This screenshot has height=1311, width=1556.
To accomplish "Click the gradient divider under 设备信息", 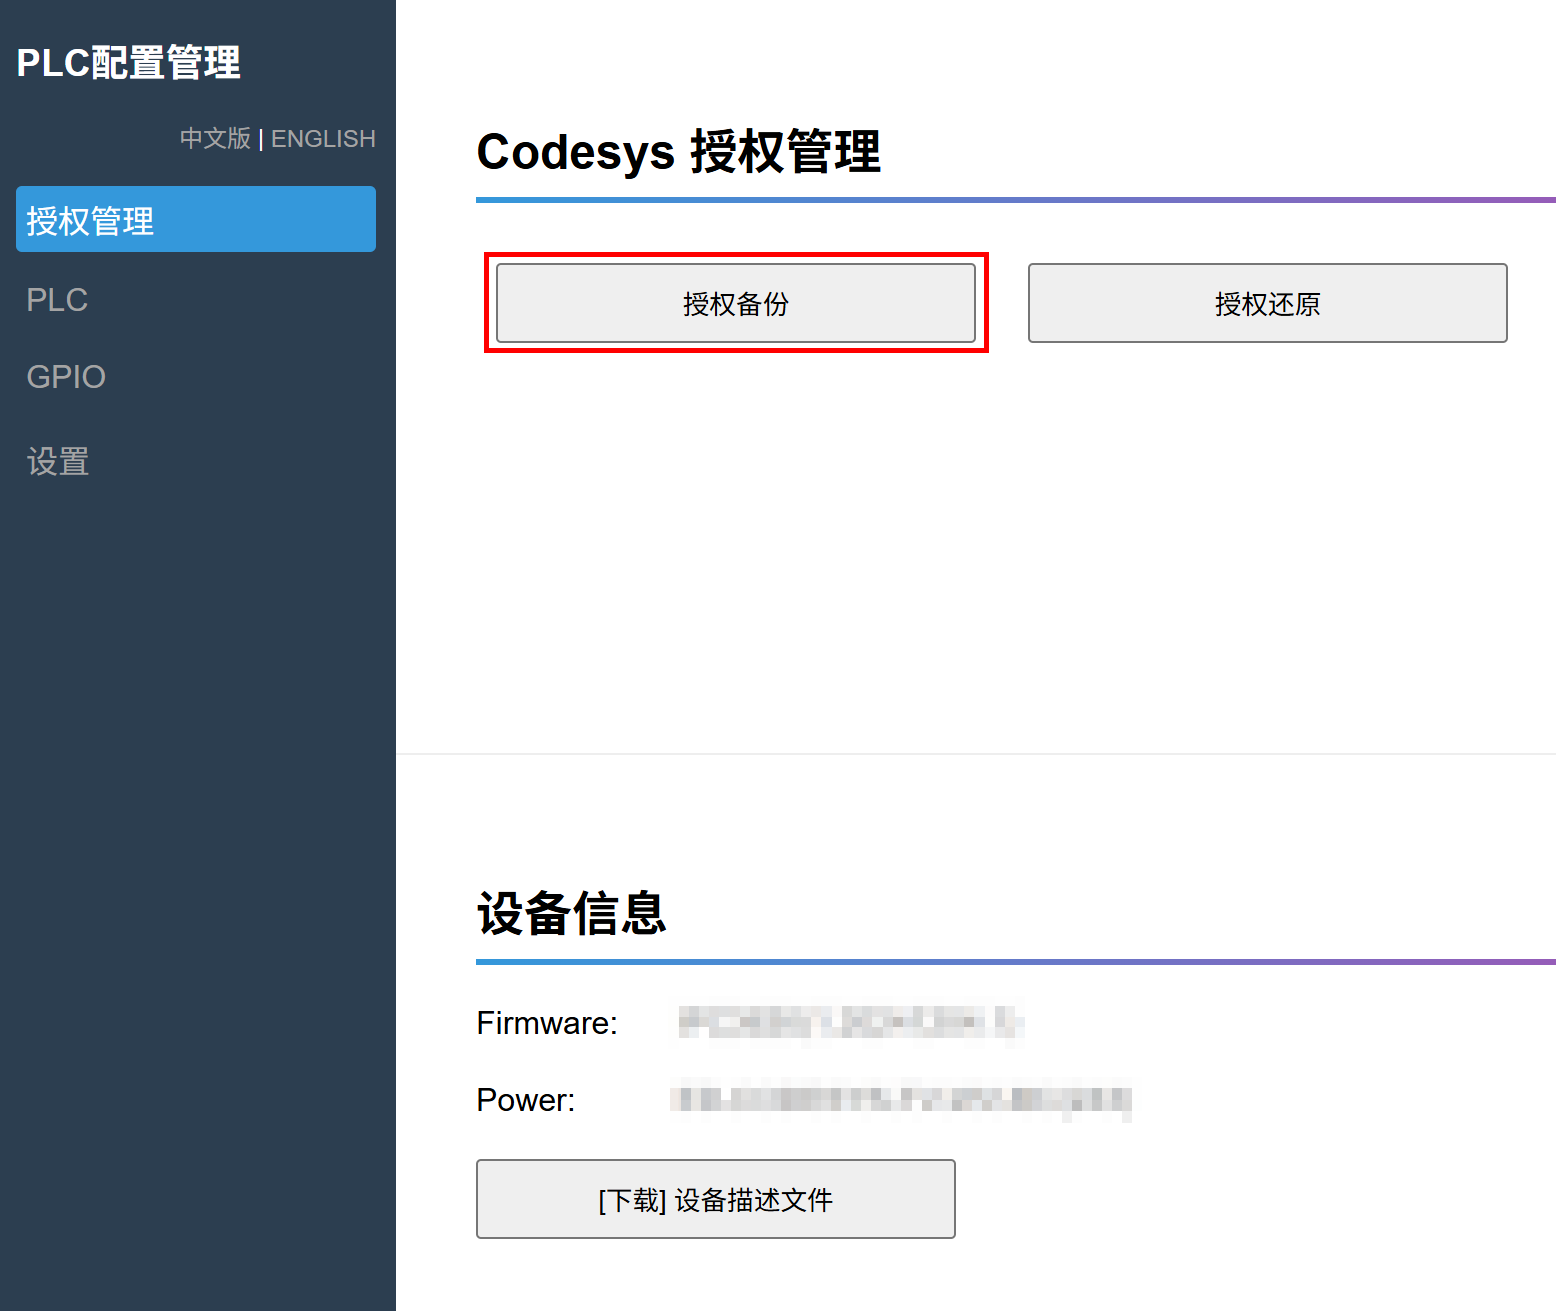I will 1015,962.
